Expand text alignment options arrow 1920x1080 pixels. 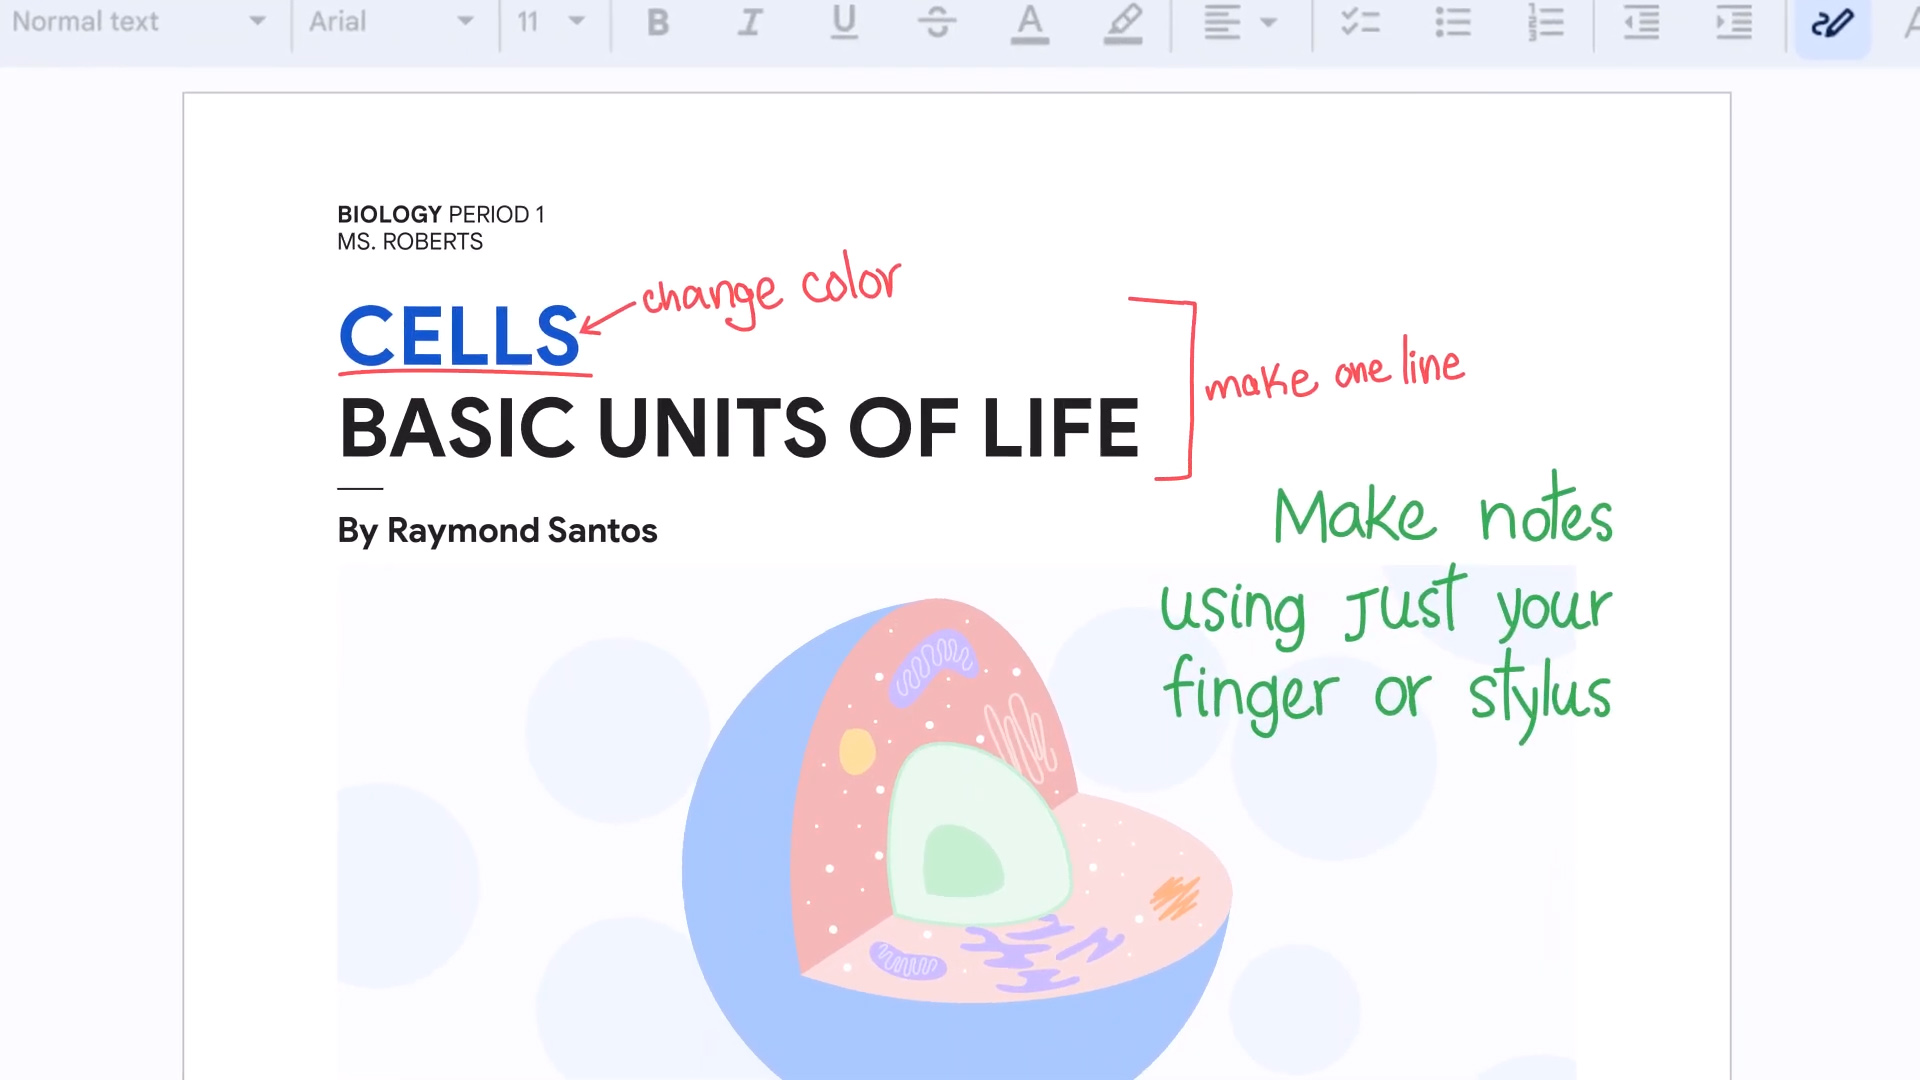pyautogui.click(x=1269, y=22)
